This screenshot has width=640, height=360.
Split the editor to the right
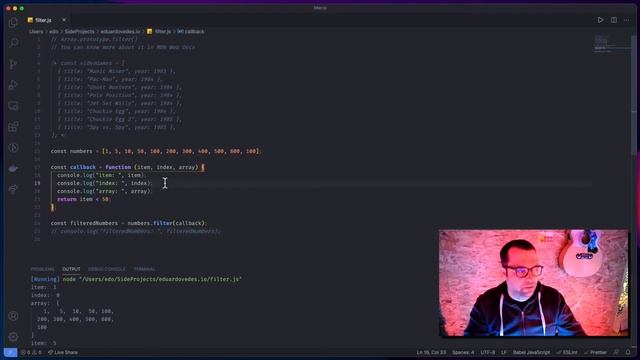click(x=613, y=20)
